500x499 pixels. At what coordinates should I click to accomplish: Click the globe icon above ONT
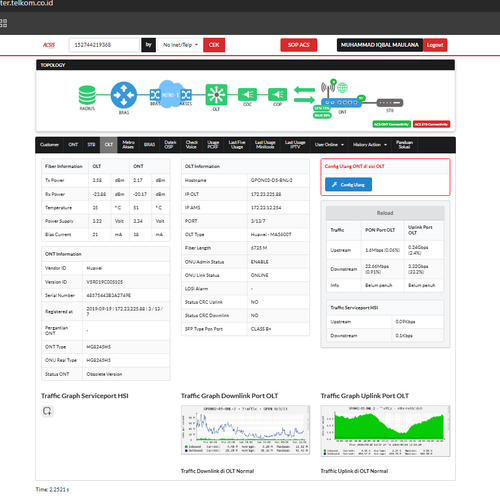pos(342,88)
